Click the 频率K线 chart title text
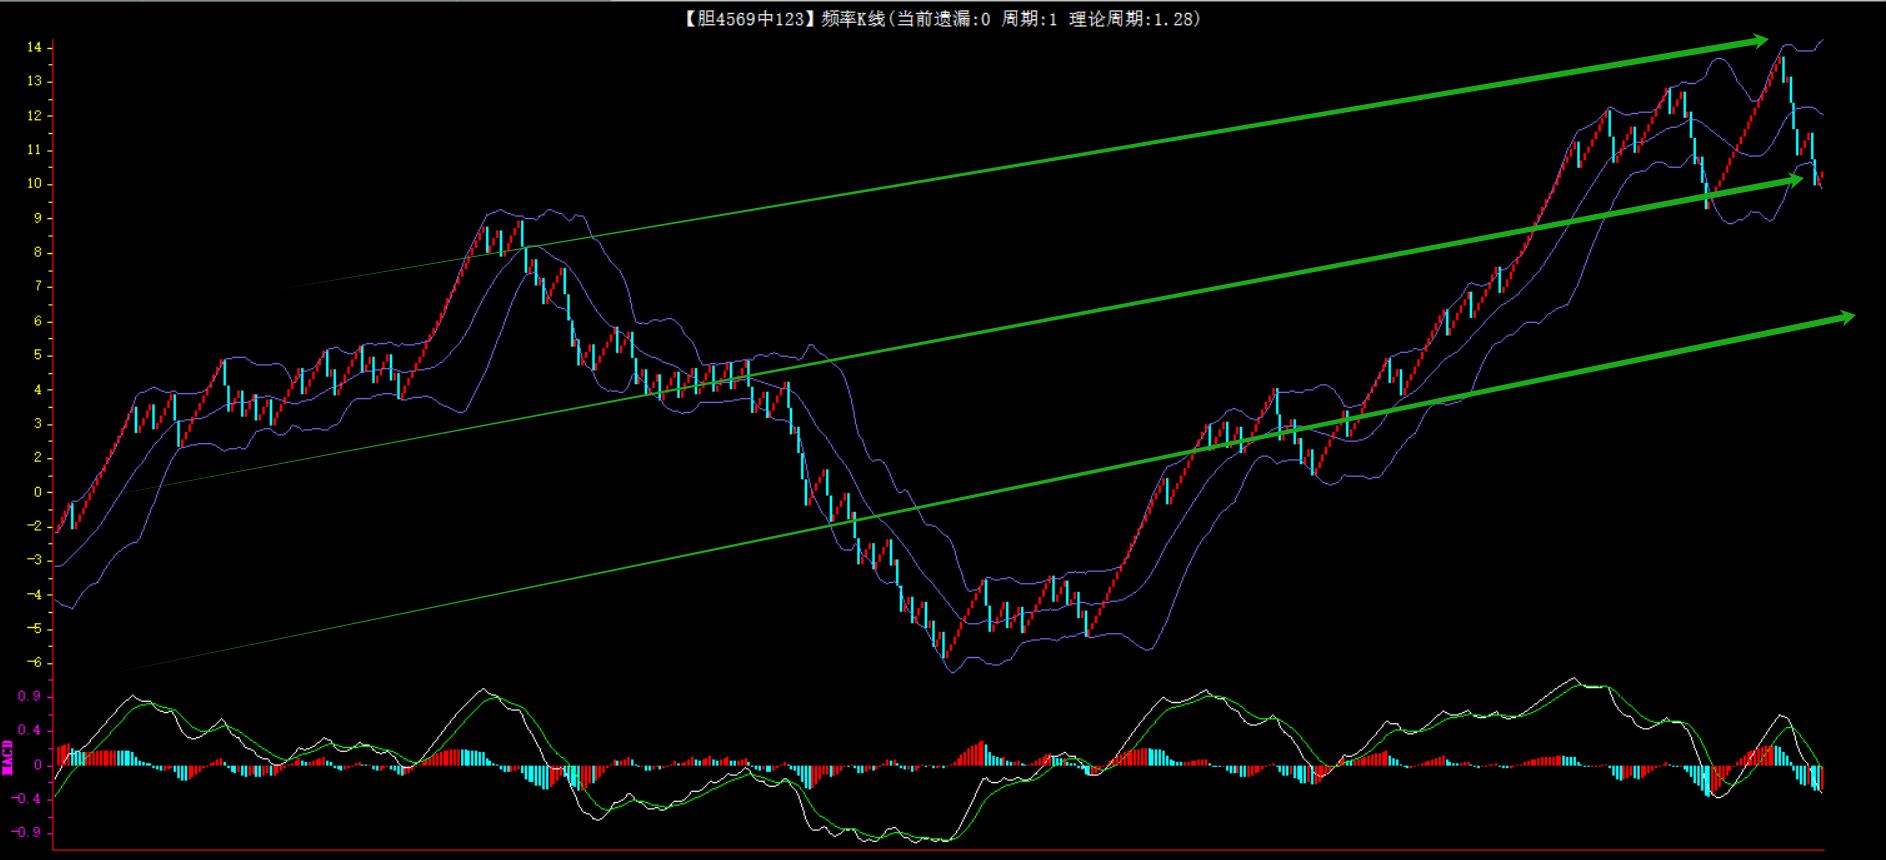1886x860 pixels. pyautogui.click(x=853, y=19)
